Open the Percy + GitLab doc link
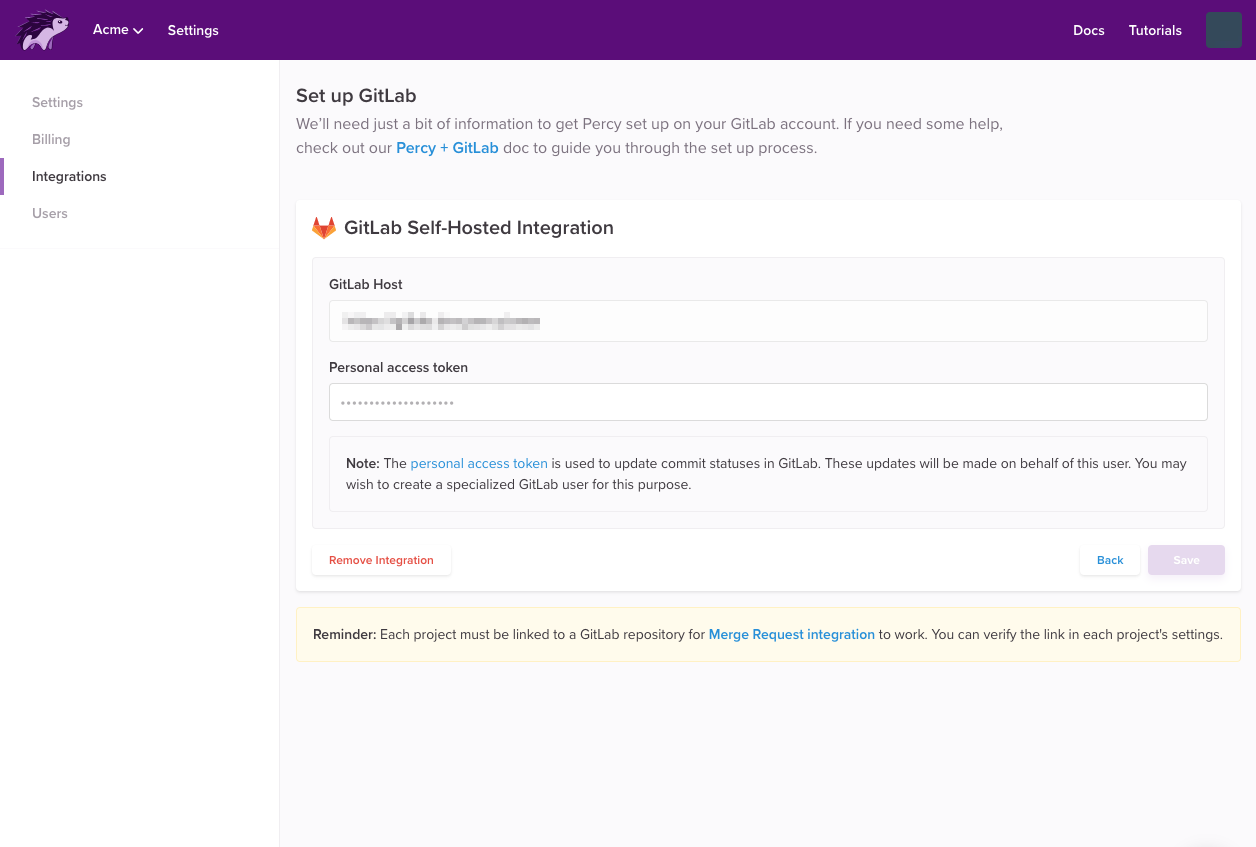The image size is (1256, 847). pyautogui.click(x=447, y=148)
